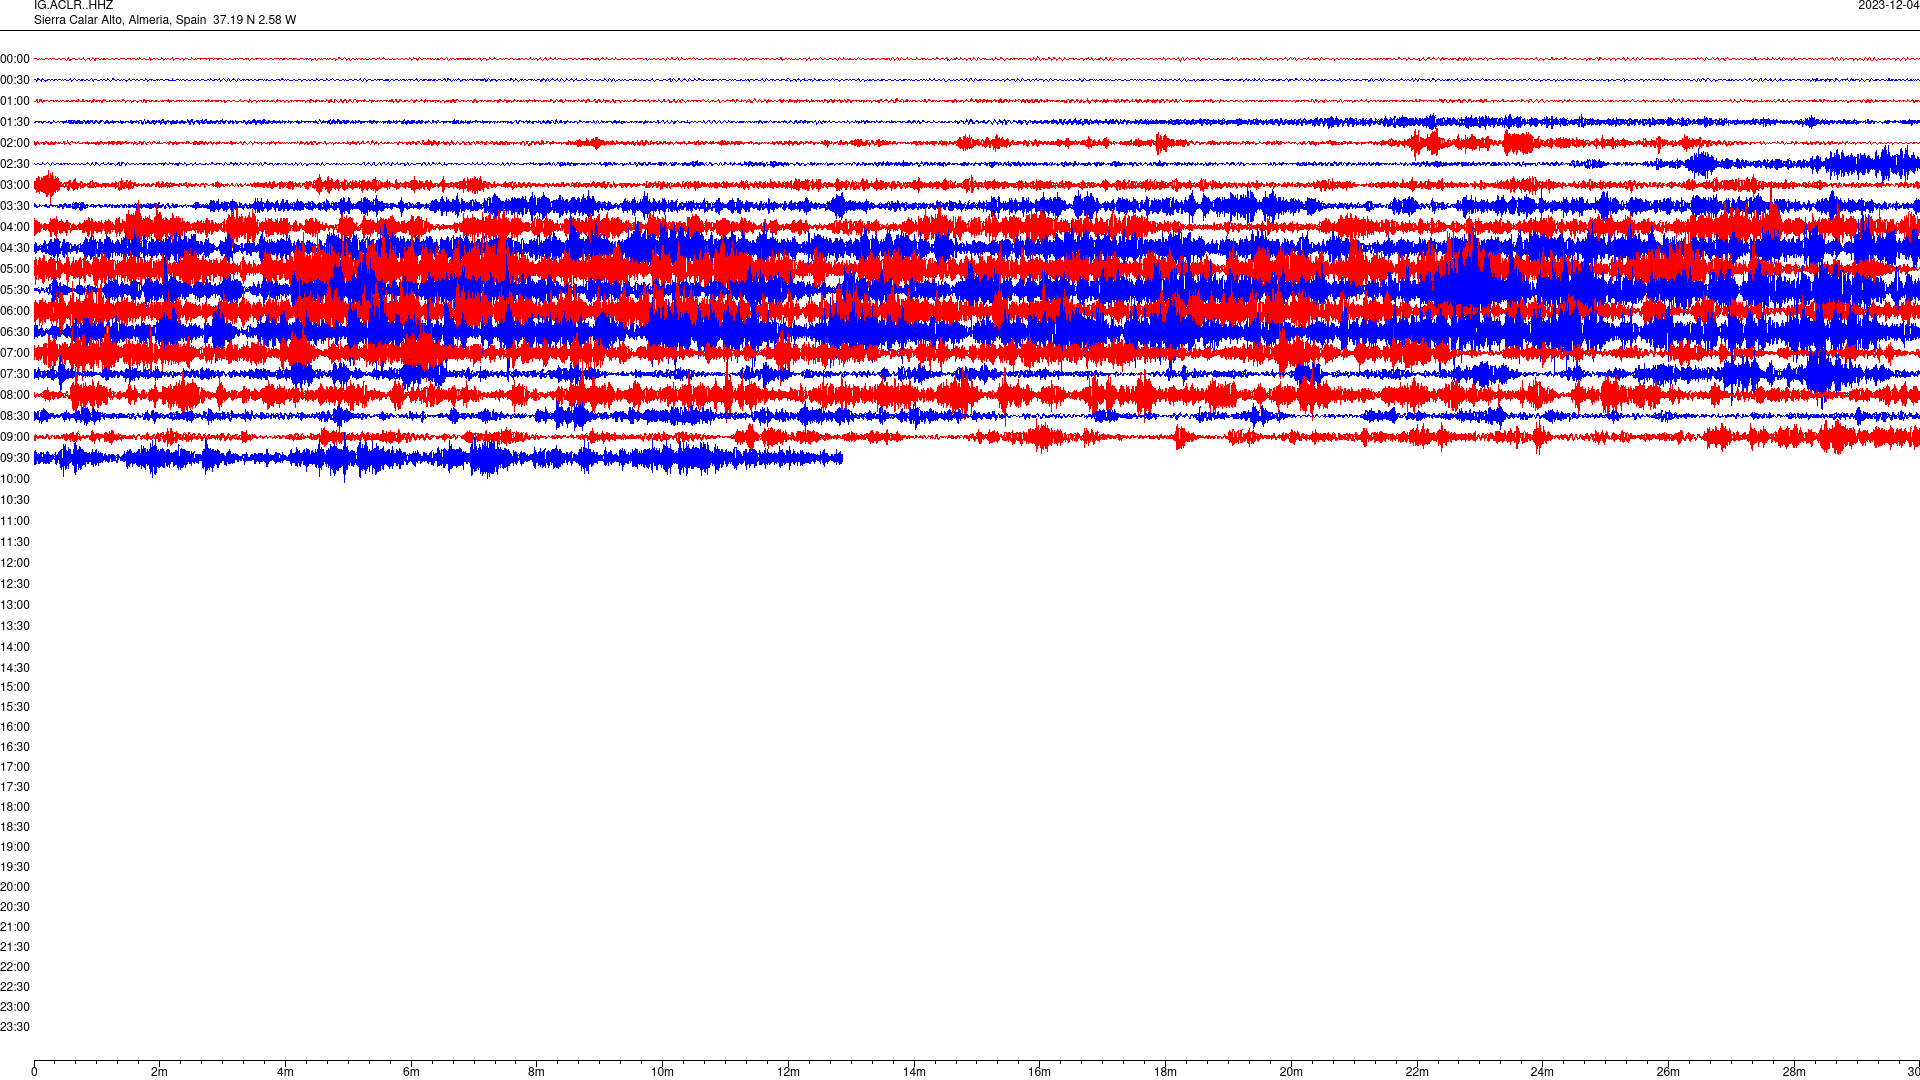Click the 00:30 time row label
This screenshot has height=1080, width=1920.
[x=15, y=80]
